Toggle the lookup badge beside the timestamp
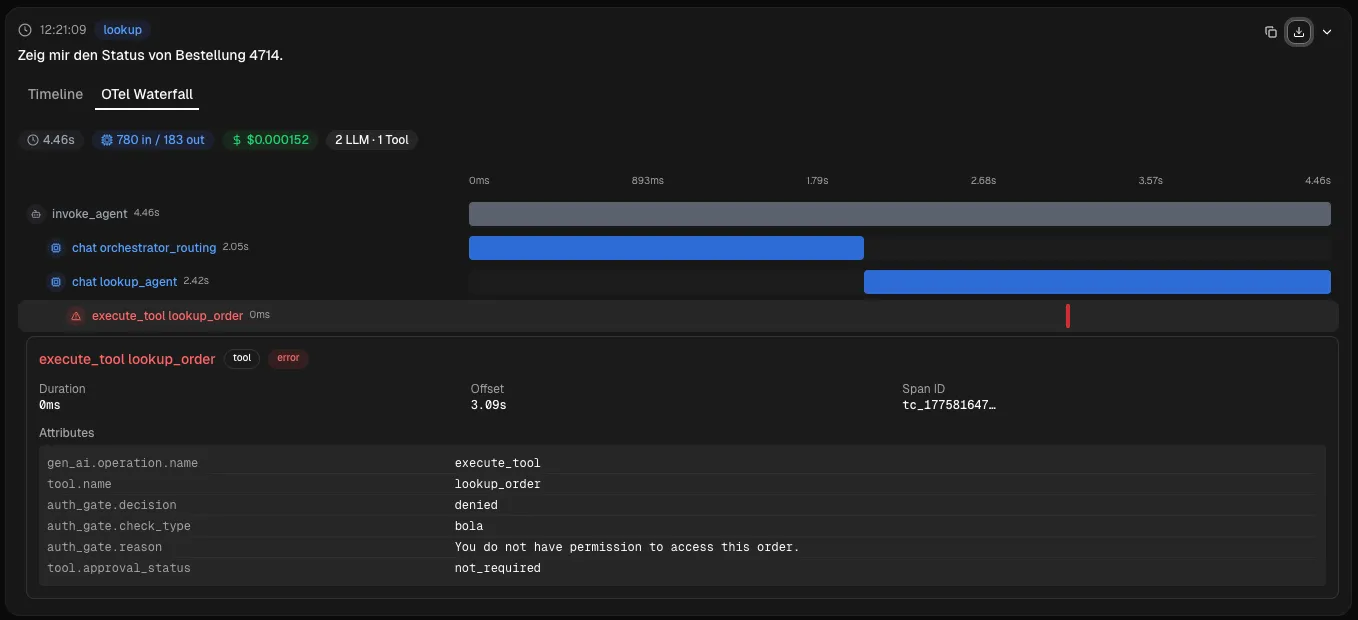1358x620 pixels. coord(122,29)
